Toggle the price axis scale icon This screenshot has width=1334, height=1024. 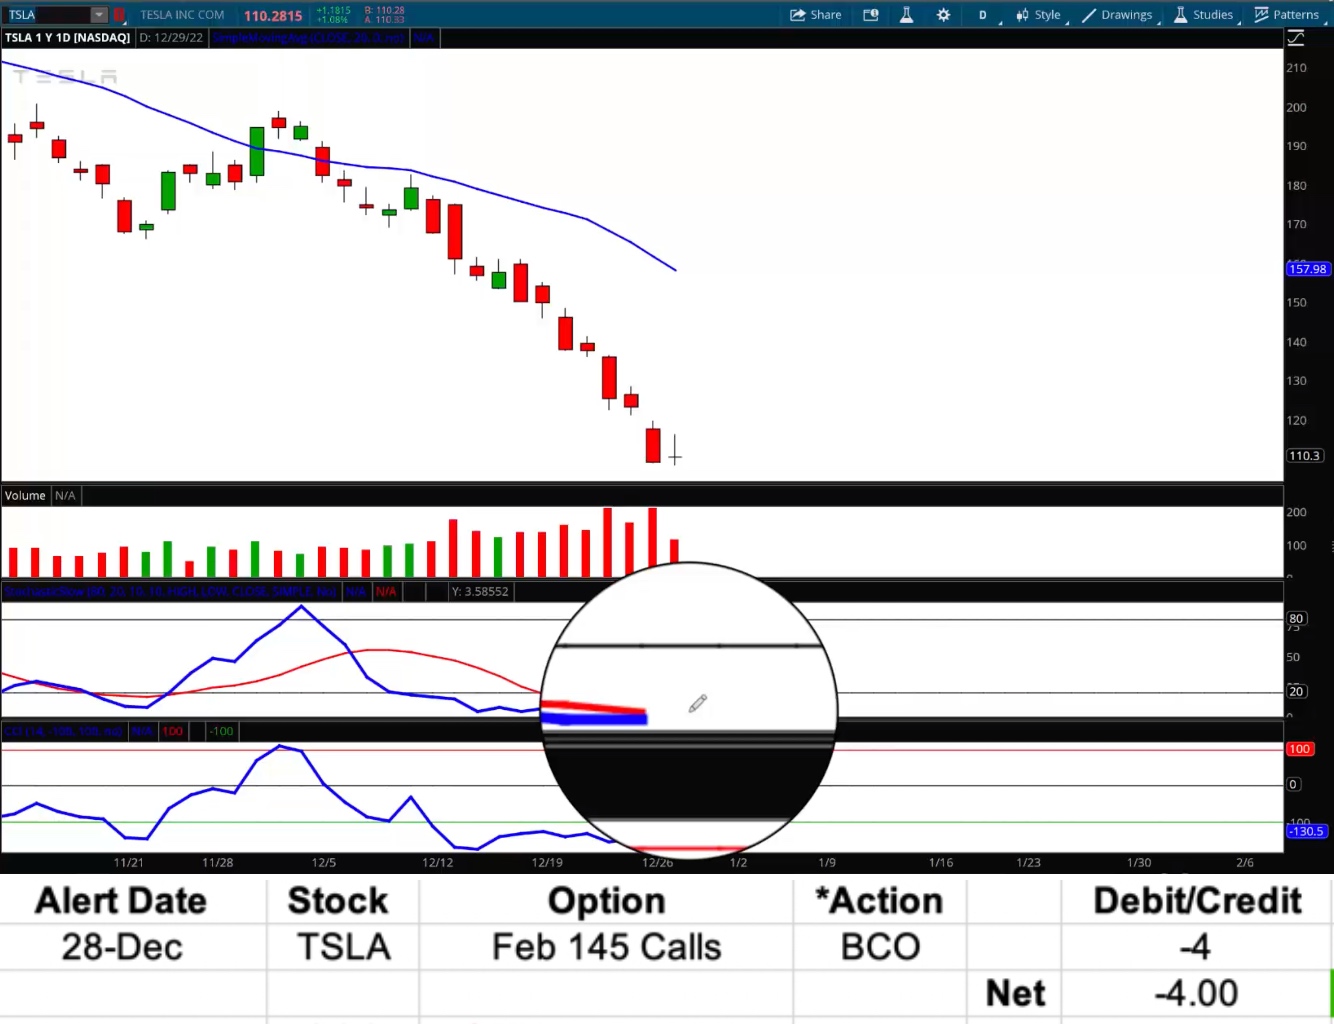(1296, 38)
